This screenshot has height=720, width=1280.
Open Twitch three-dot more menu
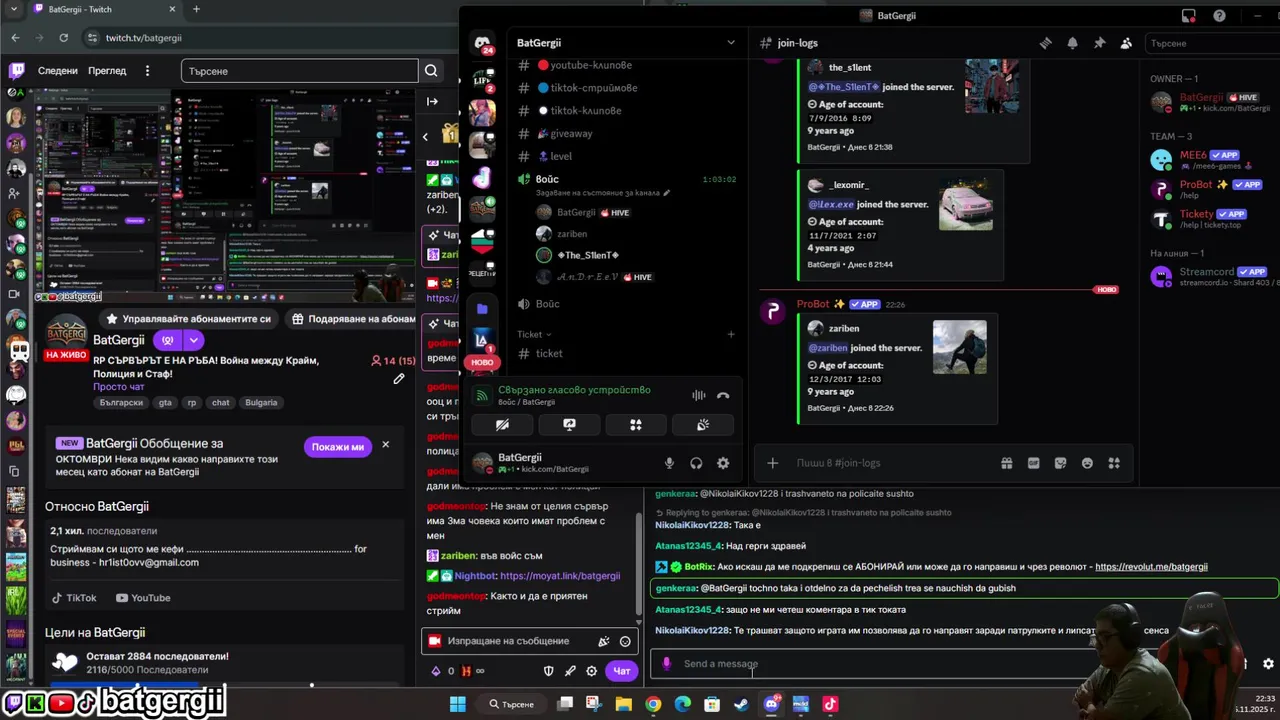(x=147, y=71)
